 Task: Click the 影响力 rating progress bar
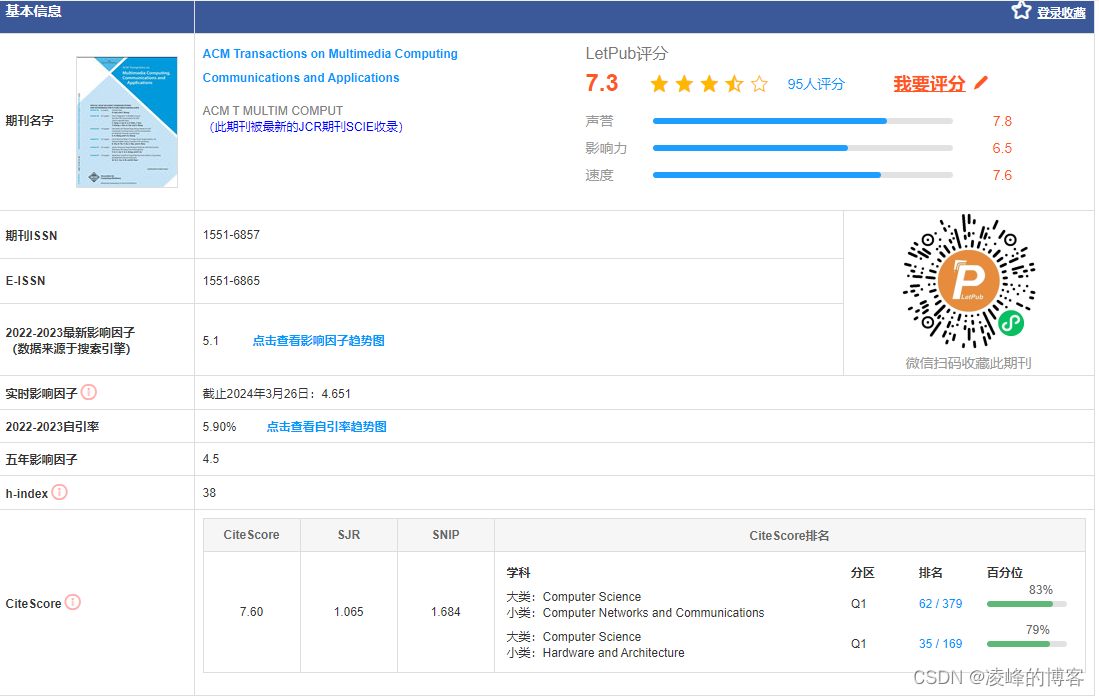(x=803, y=148)
